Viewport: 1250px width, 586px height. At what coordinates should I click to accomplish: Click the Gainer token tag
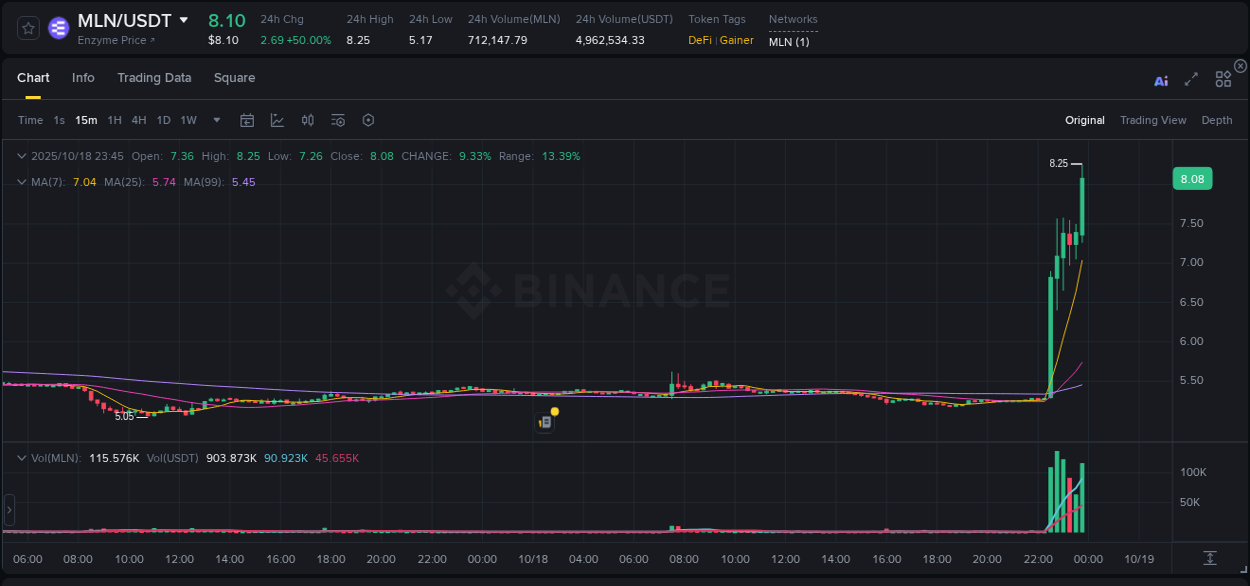point(736,40)
